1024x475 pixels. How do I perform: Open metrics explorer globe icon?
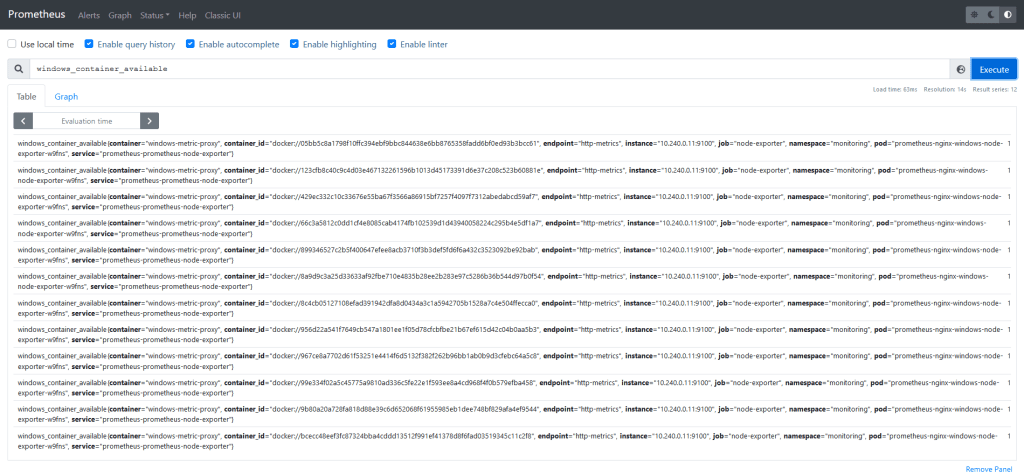click(960, 69)
